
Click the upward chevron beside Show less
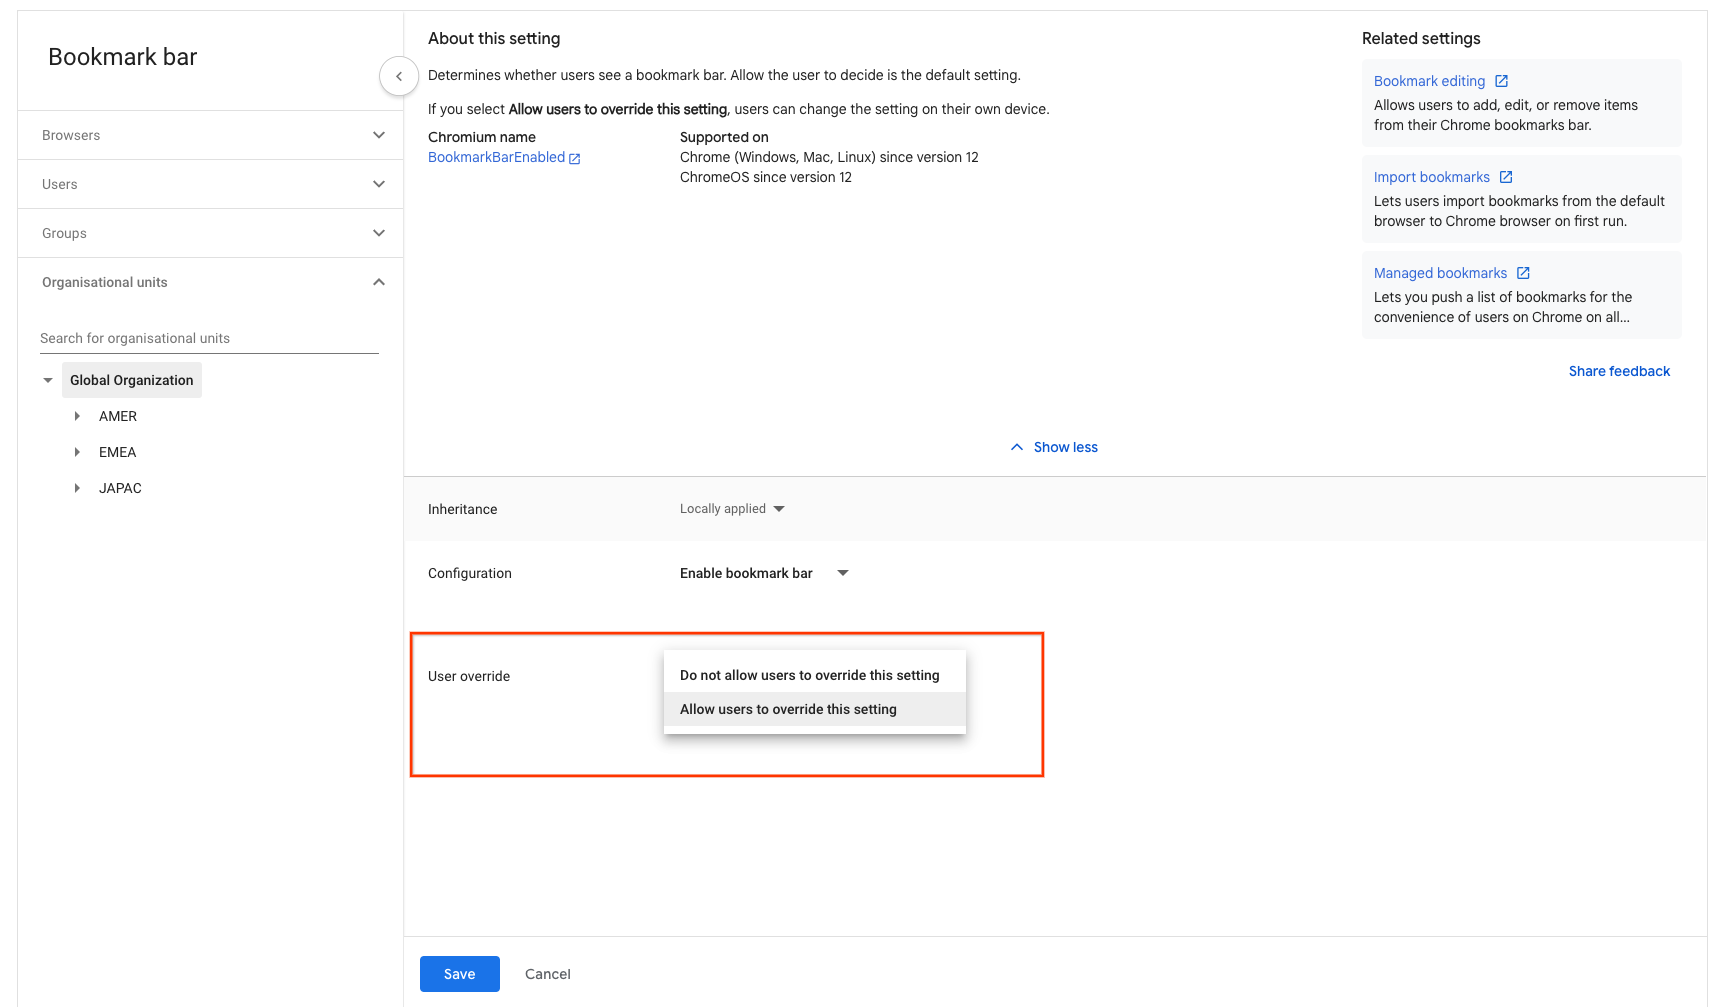tap(1017, 447)
